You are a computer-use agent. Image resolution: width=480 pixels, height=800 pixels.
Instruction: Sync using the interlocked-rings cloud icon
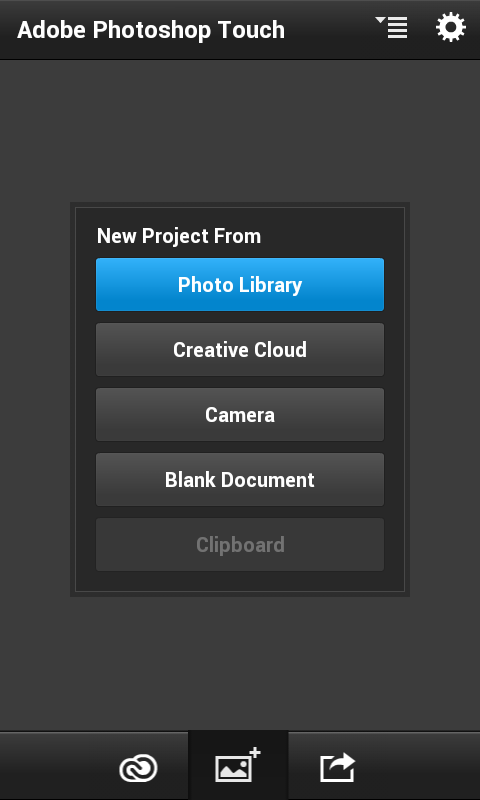coord(138,768)
